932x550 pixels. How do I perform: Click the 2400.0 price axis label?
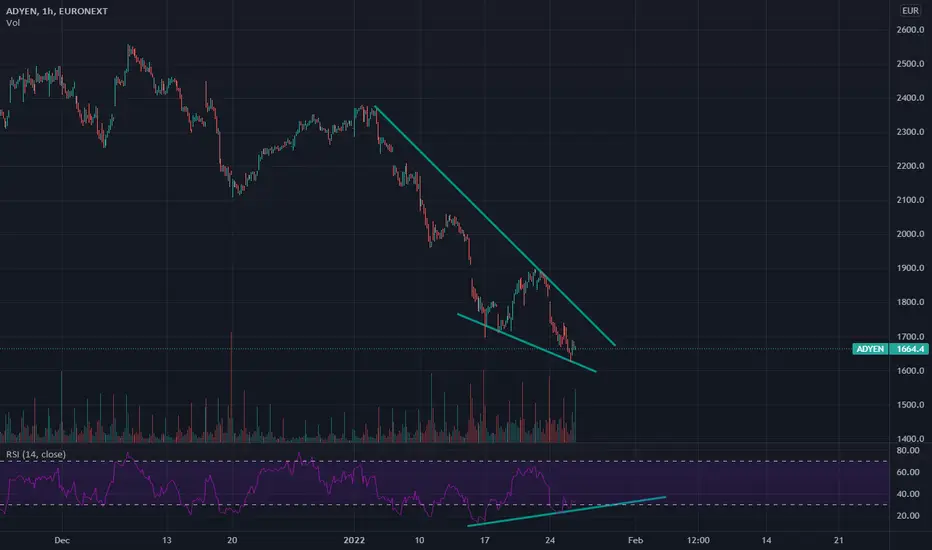pyautogui.click(x=910, y=98)
